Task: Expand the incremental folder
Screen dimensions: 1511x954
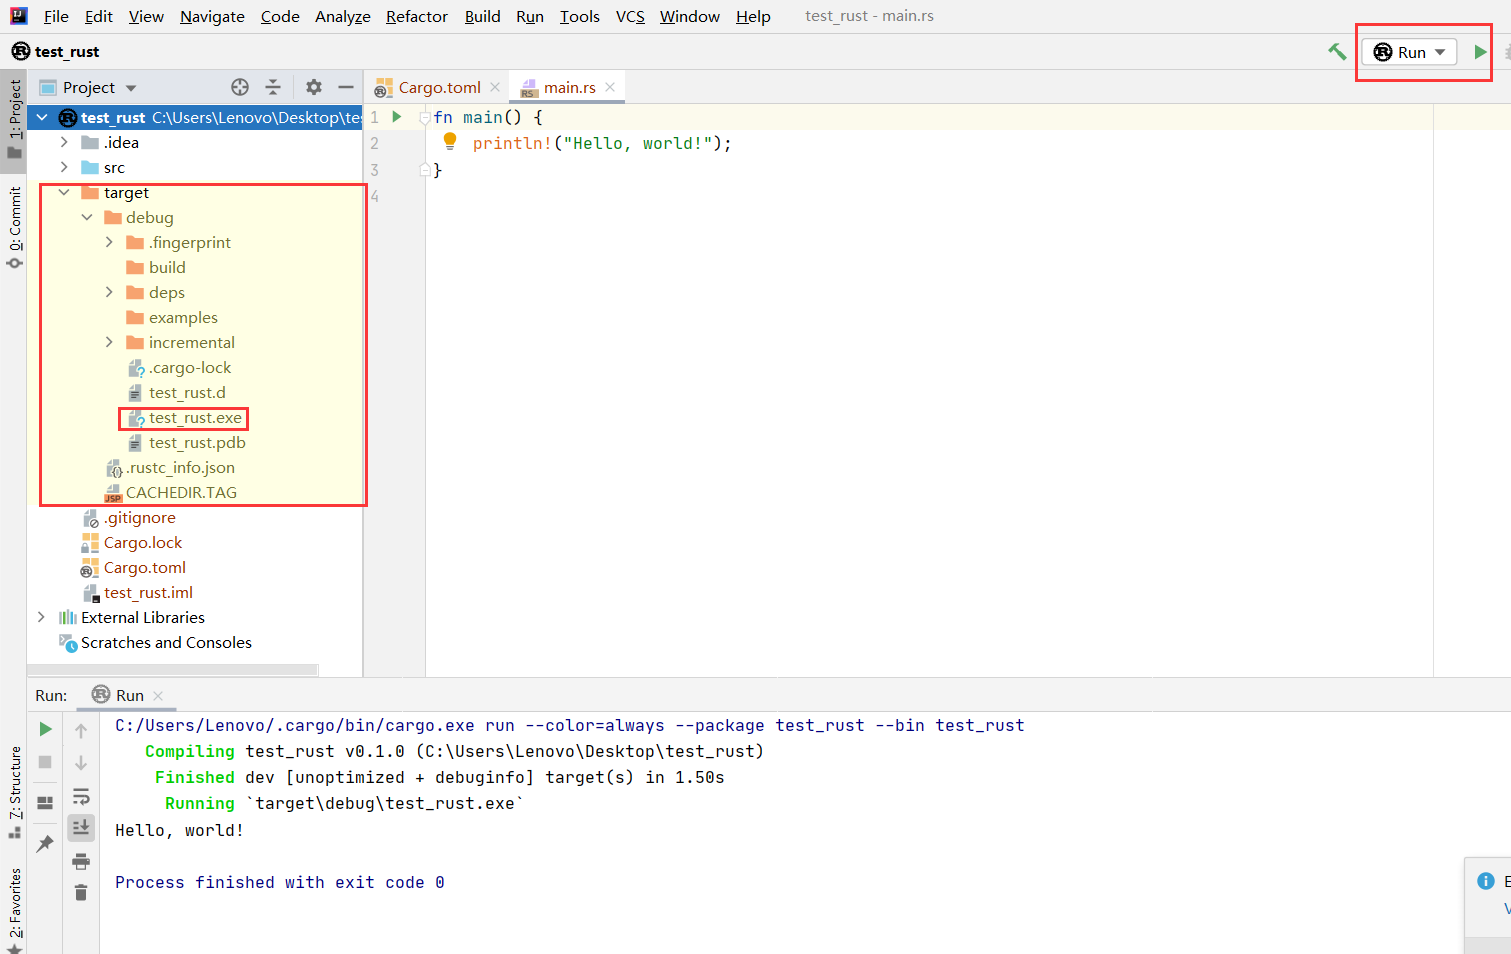Action: [x=109, y=342]
